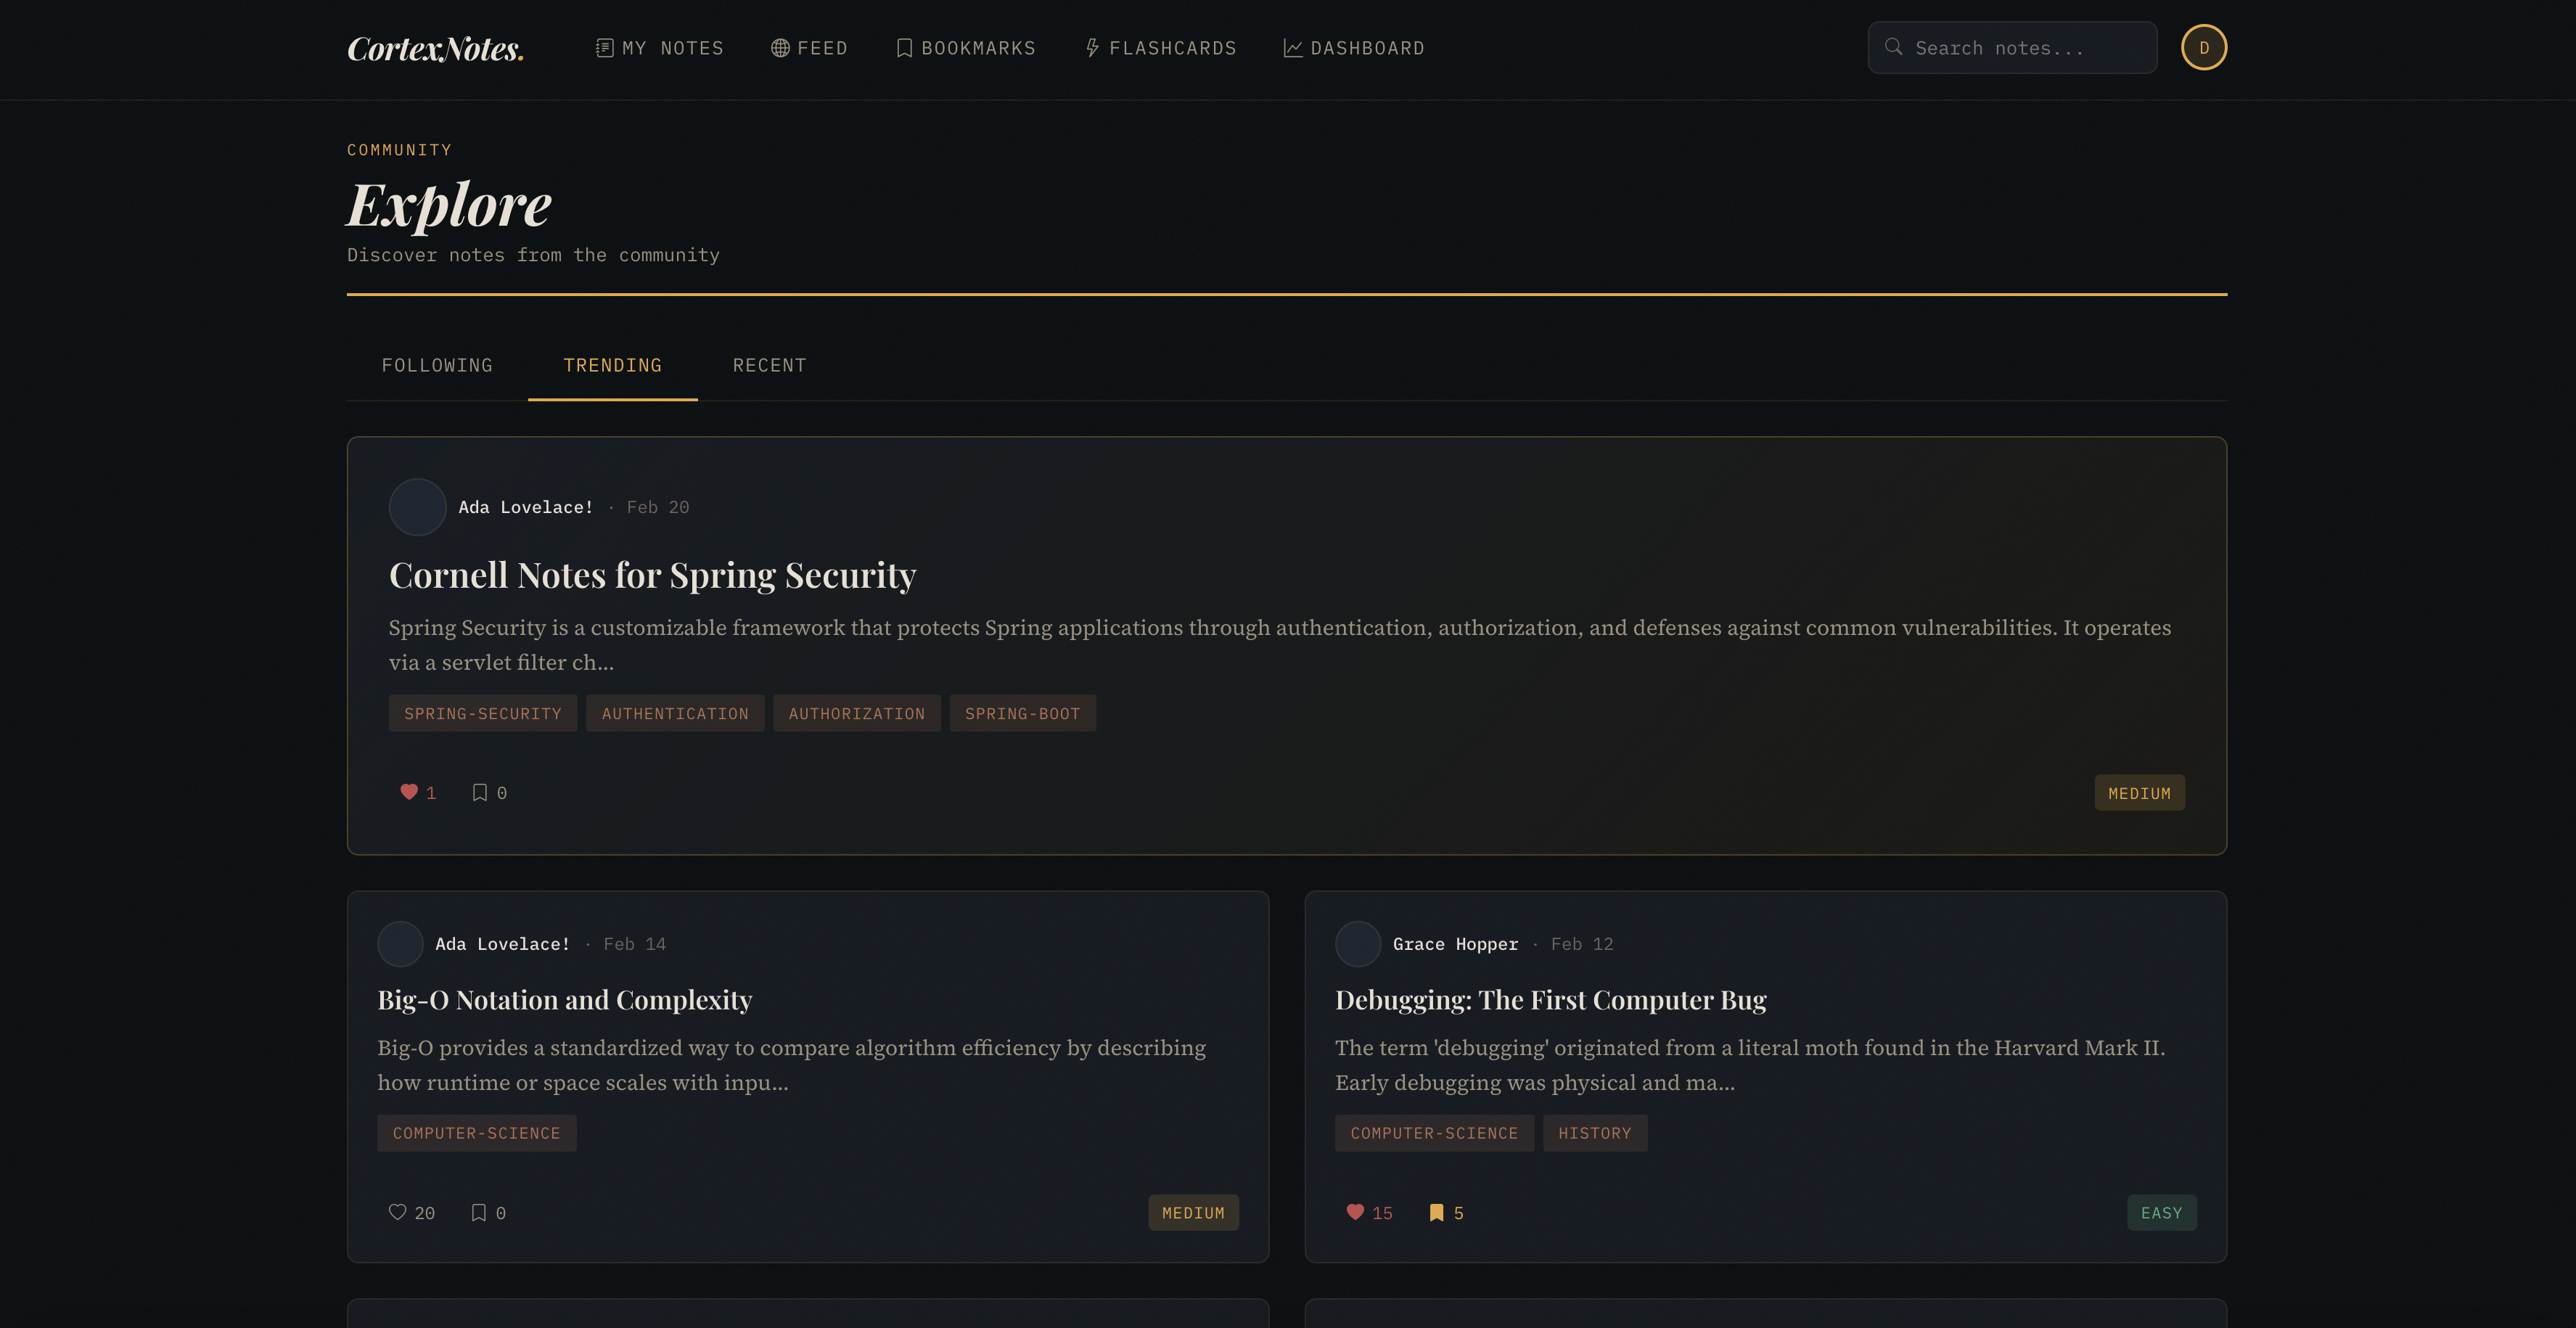
Task: Open the D user profile avatar
Action: 2203,47
